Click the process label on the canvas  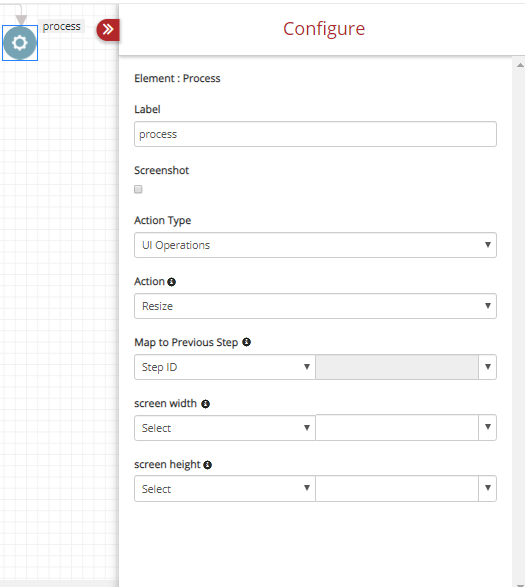(x=61, y=27)
